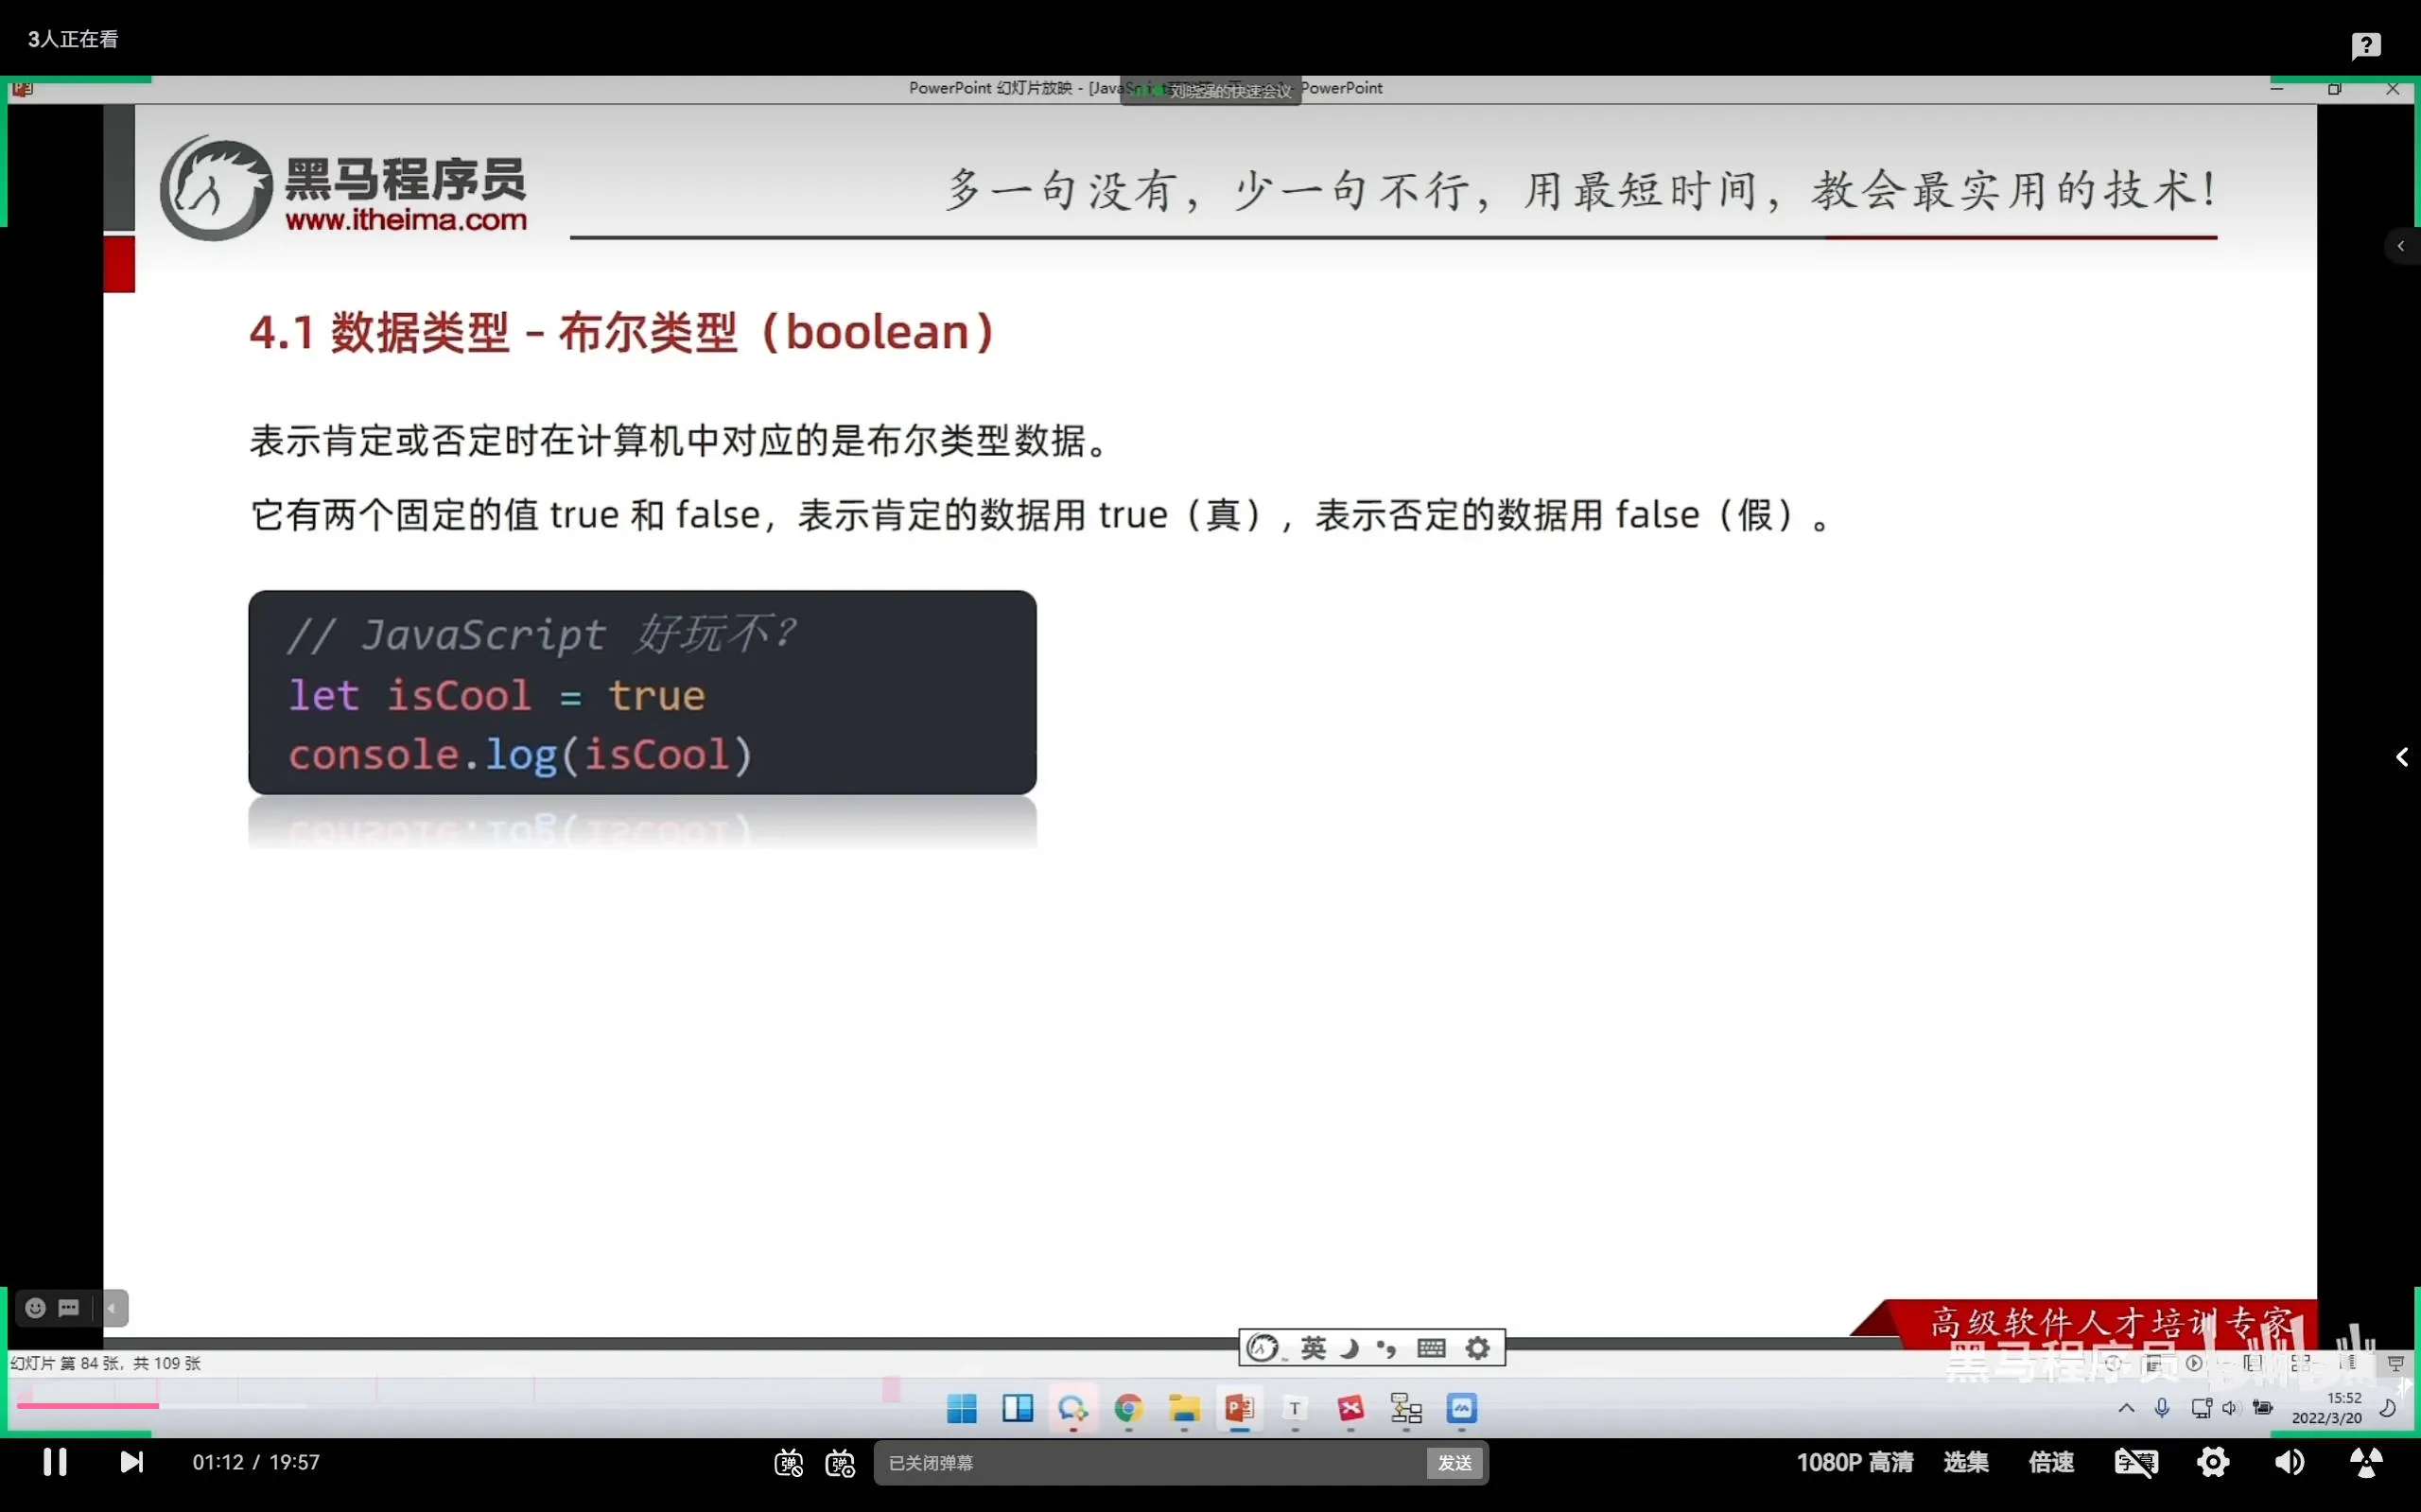This screenshot has width=2421, height=1512.
Task: Skip to the next video
Action: pos(131,1462)
